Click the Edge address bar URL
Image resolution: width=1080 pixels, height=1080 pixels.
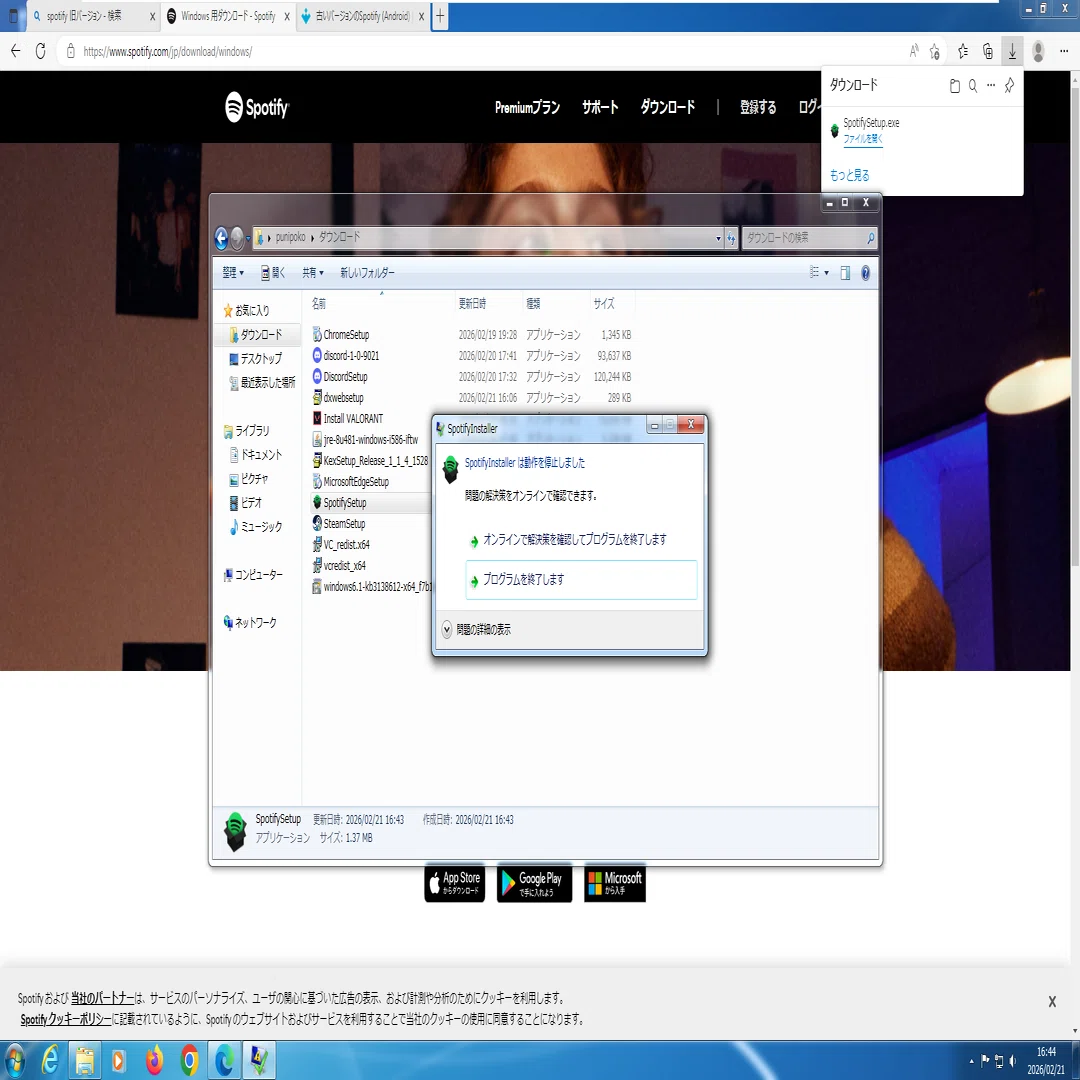point(167,52)
